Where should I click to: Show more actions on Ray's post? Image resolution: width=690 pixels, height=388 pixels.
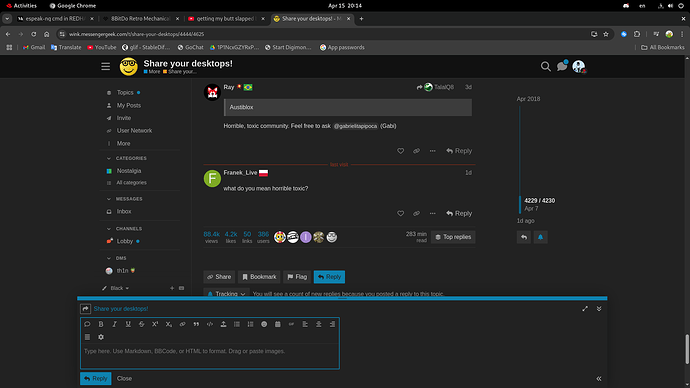click(433, 151)
